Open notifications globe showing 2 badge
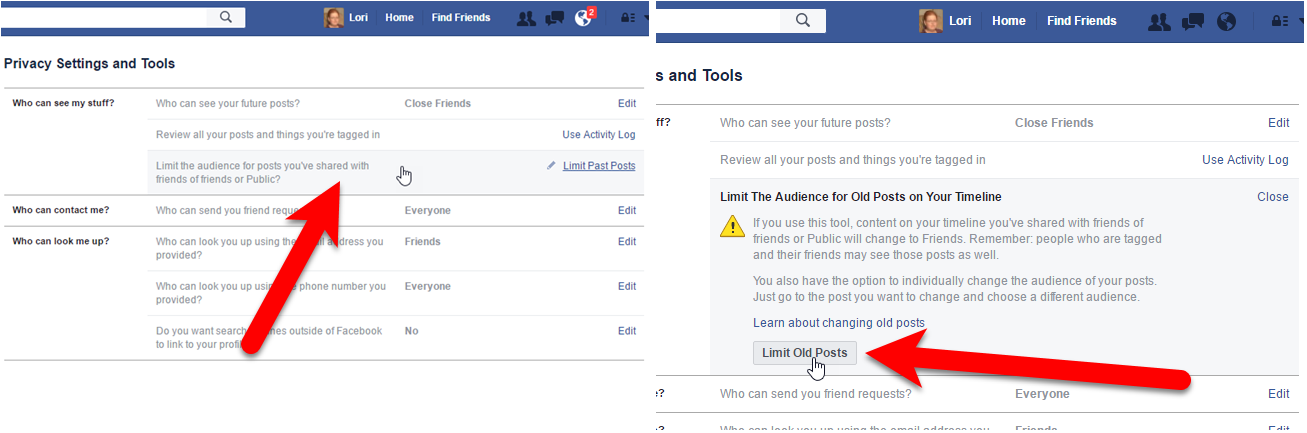The height and width of the screenshot is (433, 1307). 584,18
